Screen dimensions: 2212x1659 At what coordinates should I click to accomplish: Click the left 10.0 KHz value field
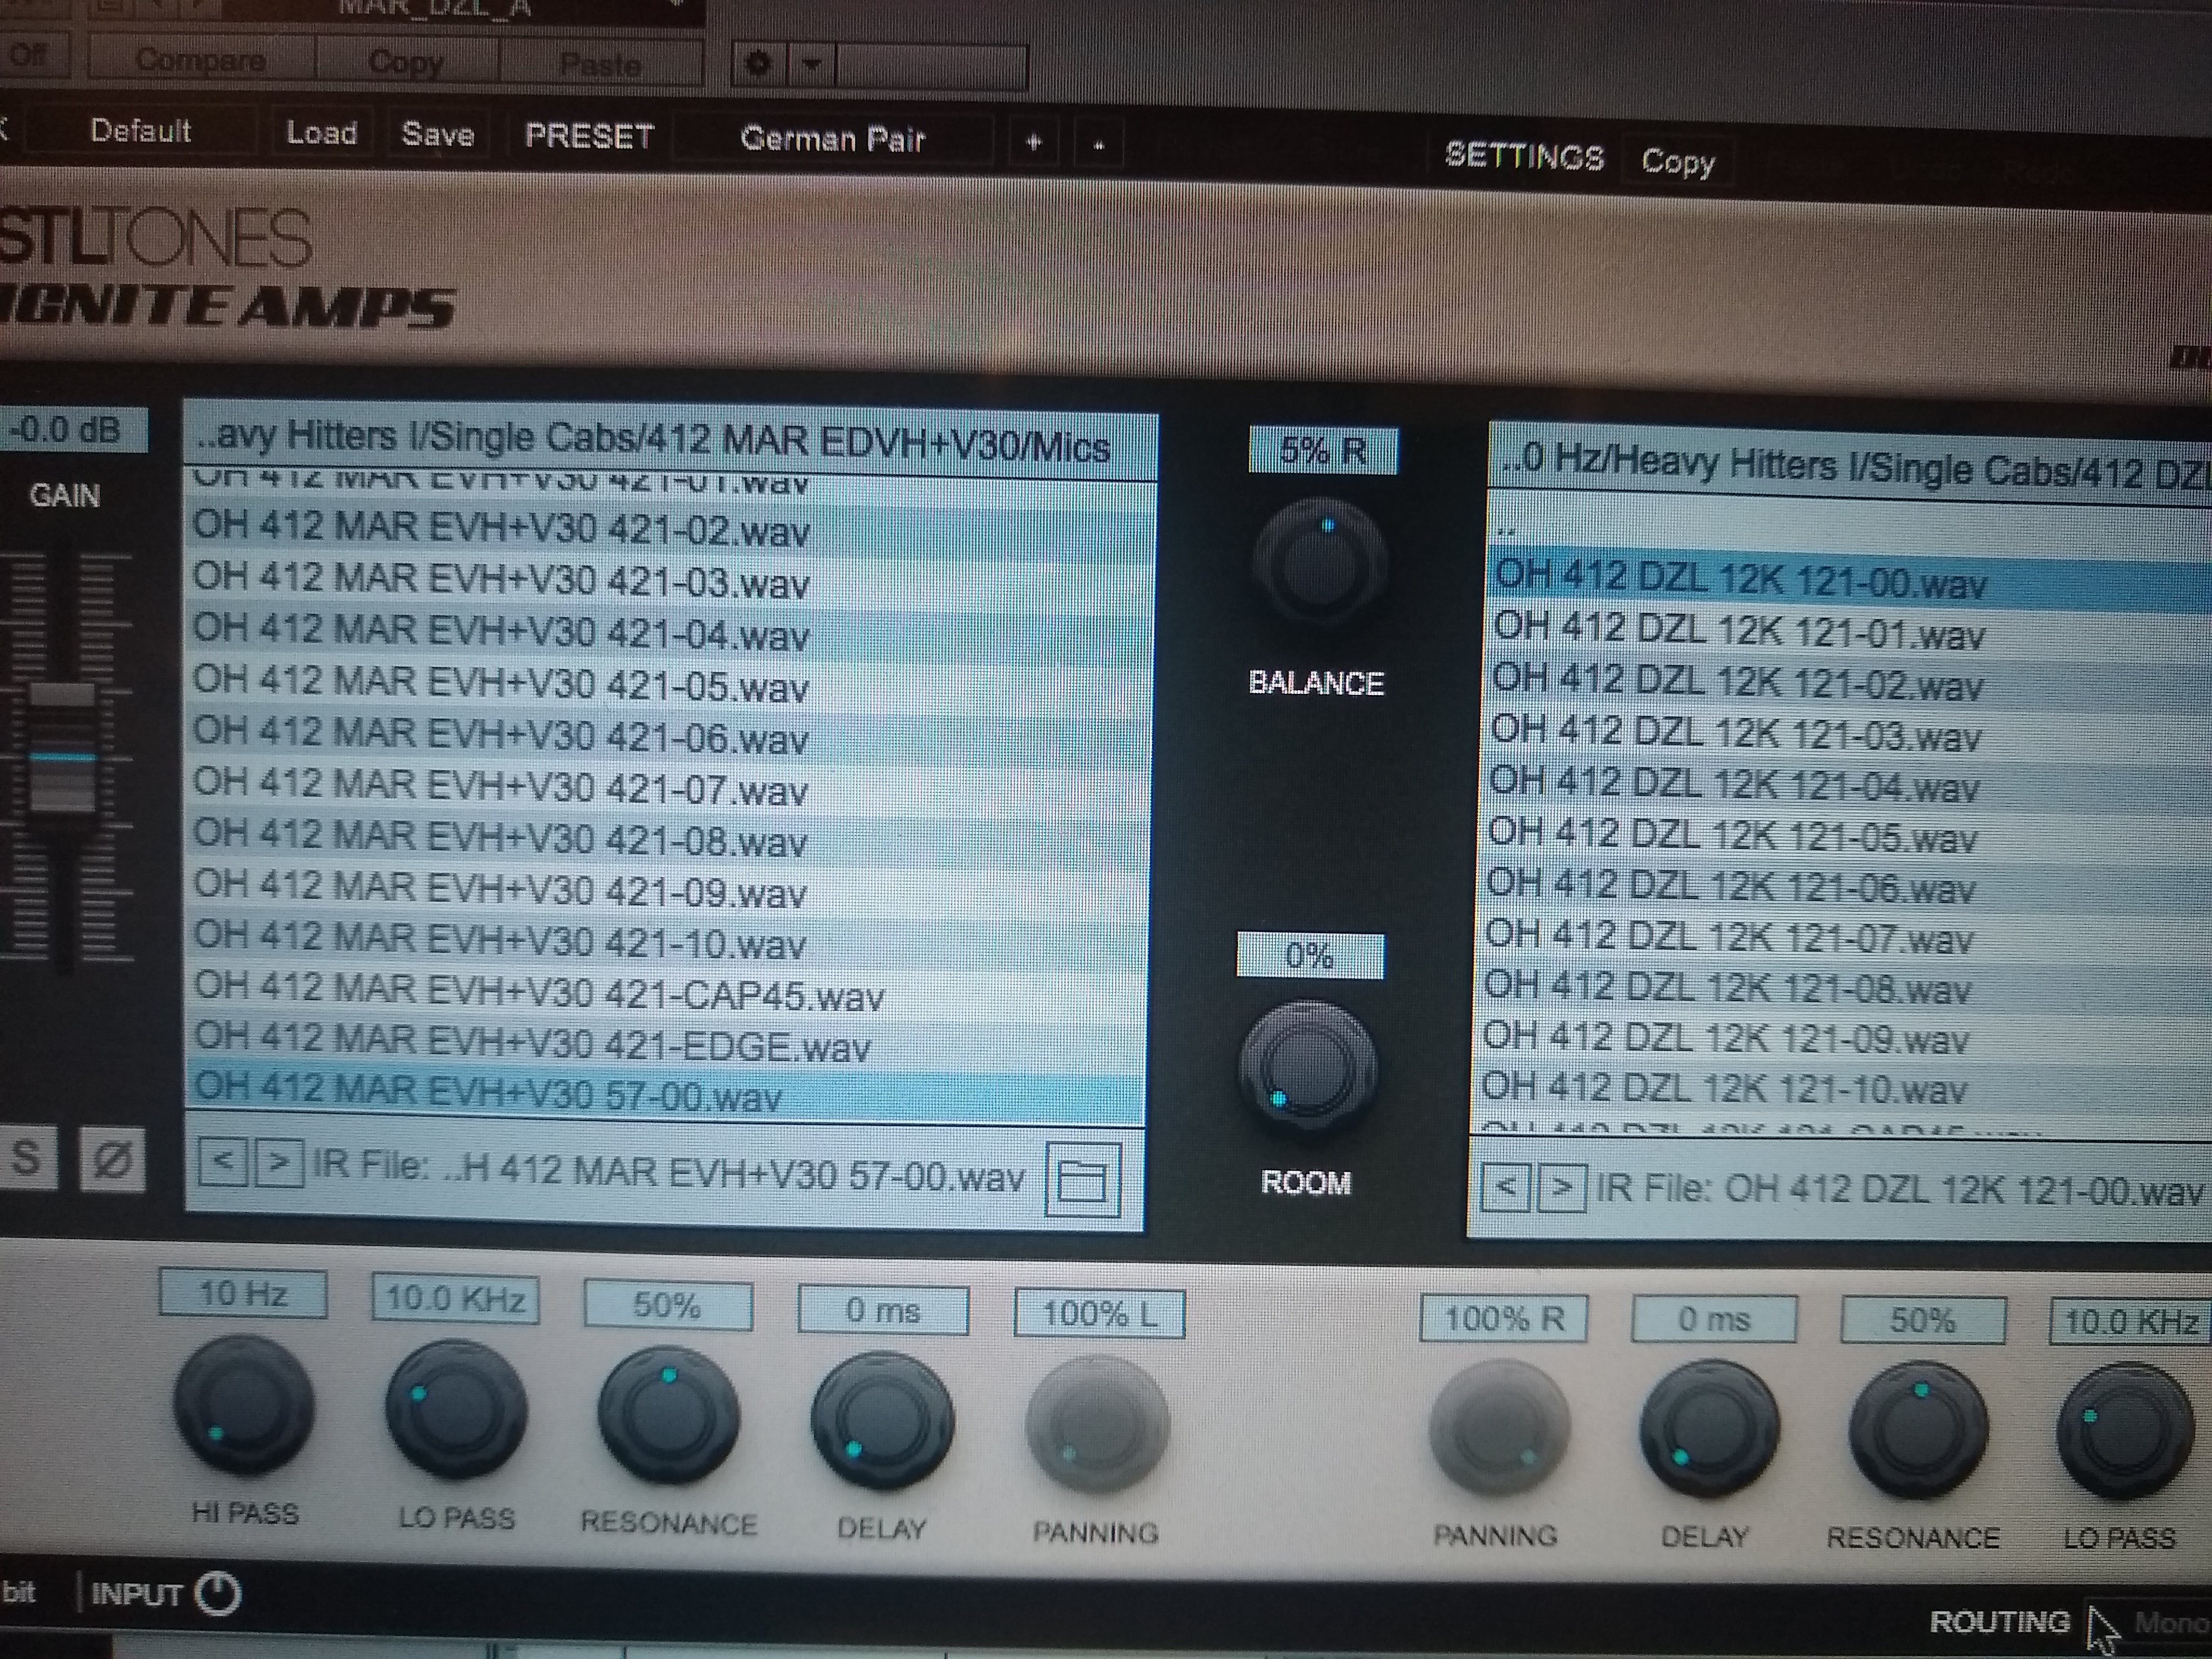[x=456, y=1299]
